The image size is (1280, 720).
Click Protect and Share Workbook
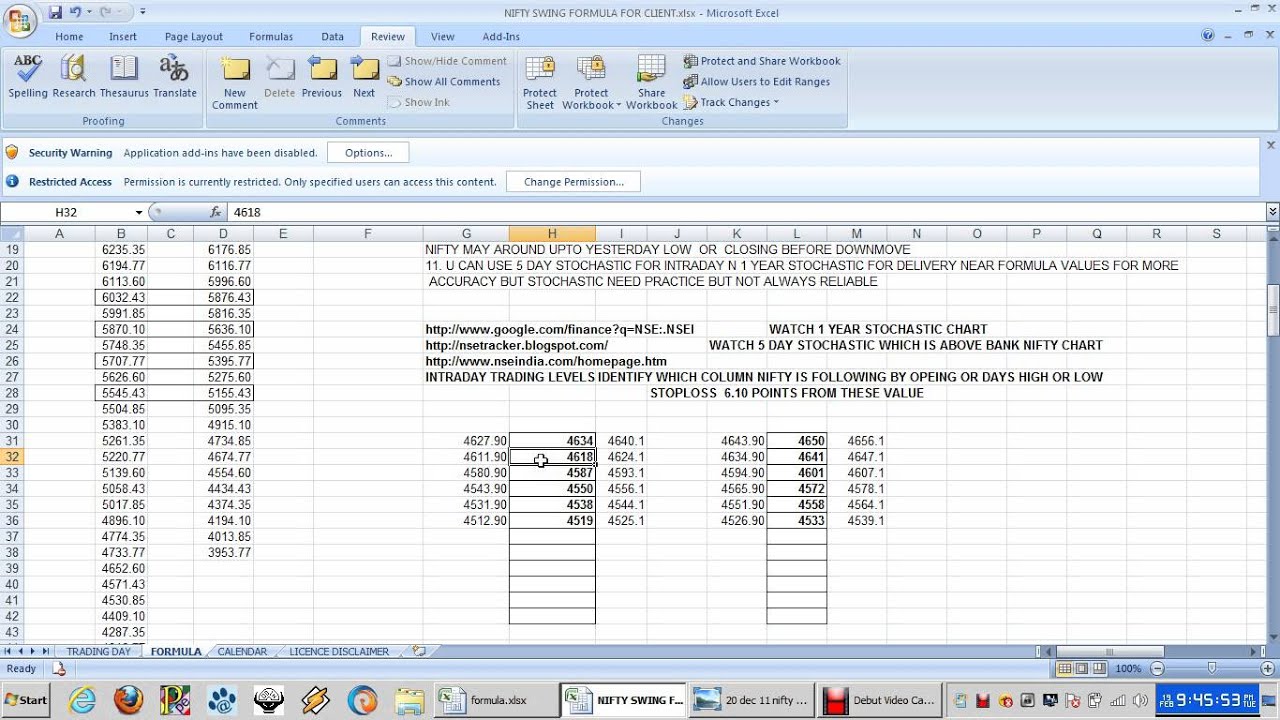tap(762, 61)
